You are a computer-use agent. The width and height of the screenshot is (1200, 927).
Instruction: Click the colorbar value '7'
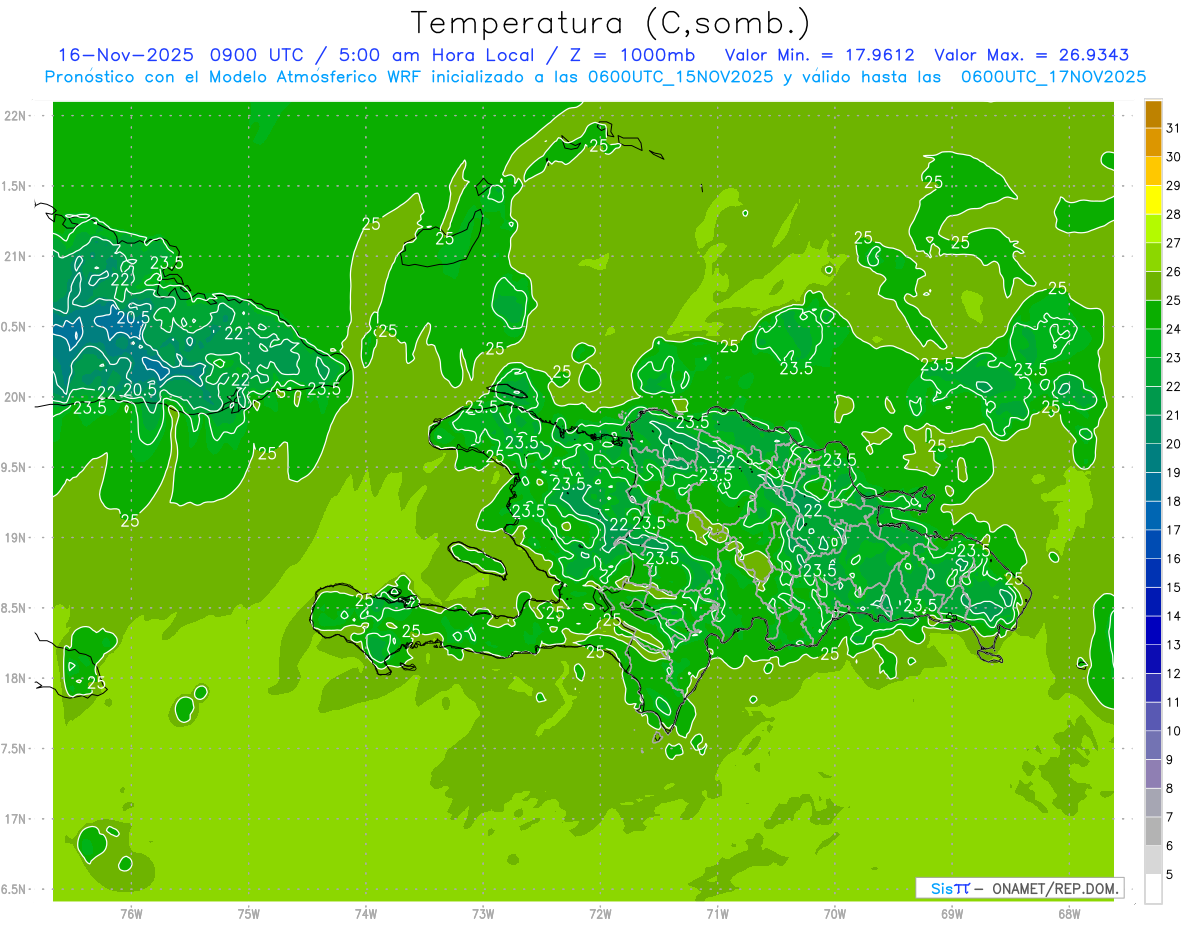pyautogui.click(x=1170, y=818)
